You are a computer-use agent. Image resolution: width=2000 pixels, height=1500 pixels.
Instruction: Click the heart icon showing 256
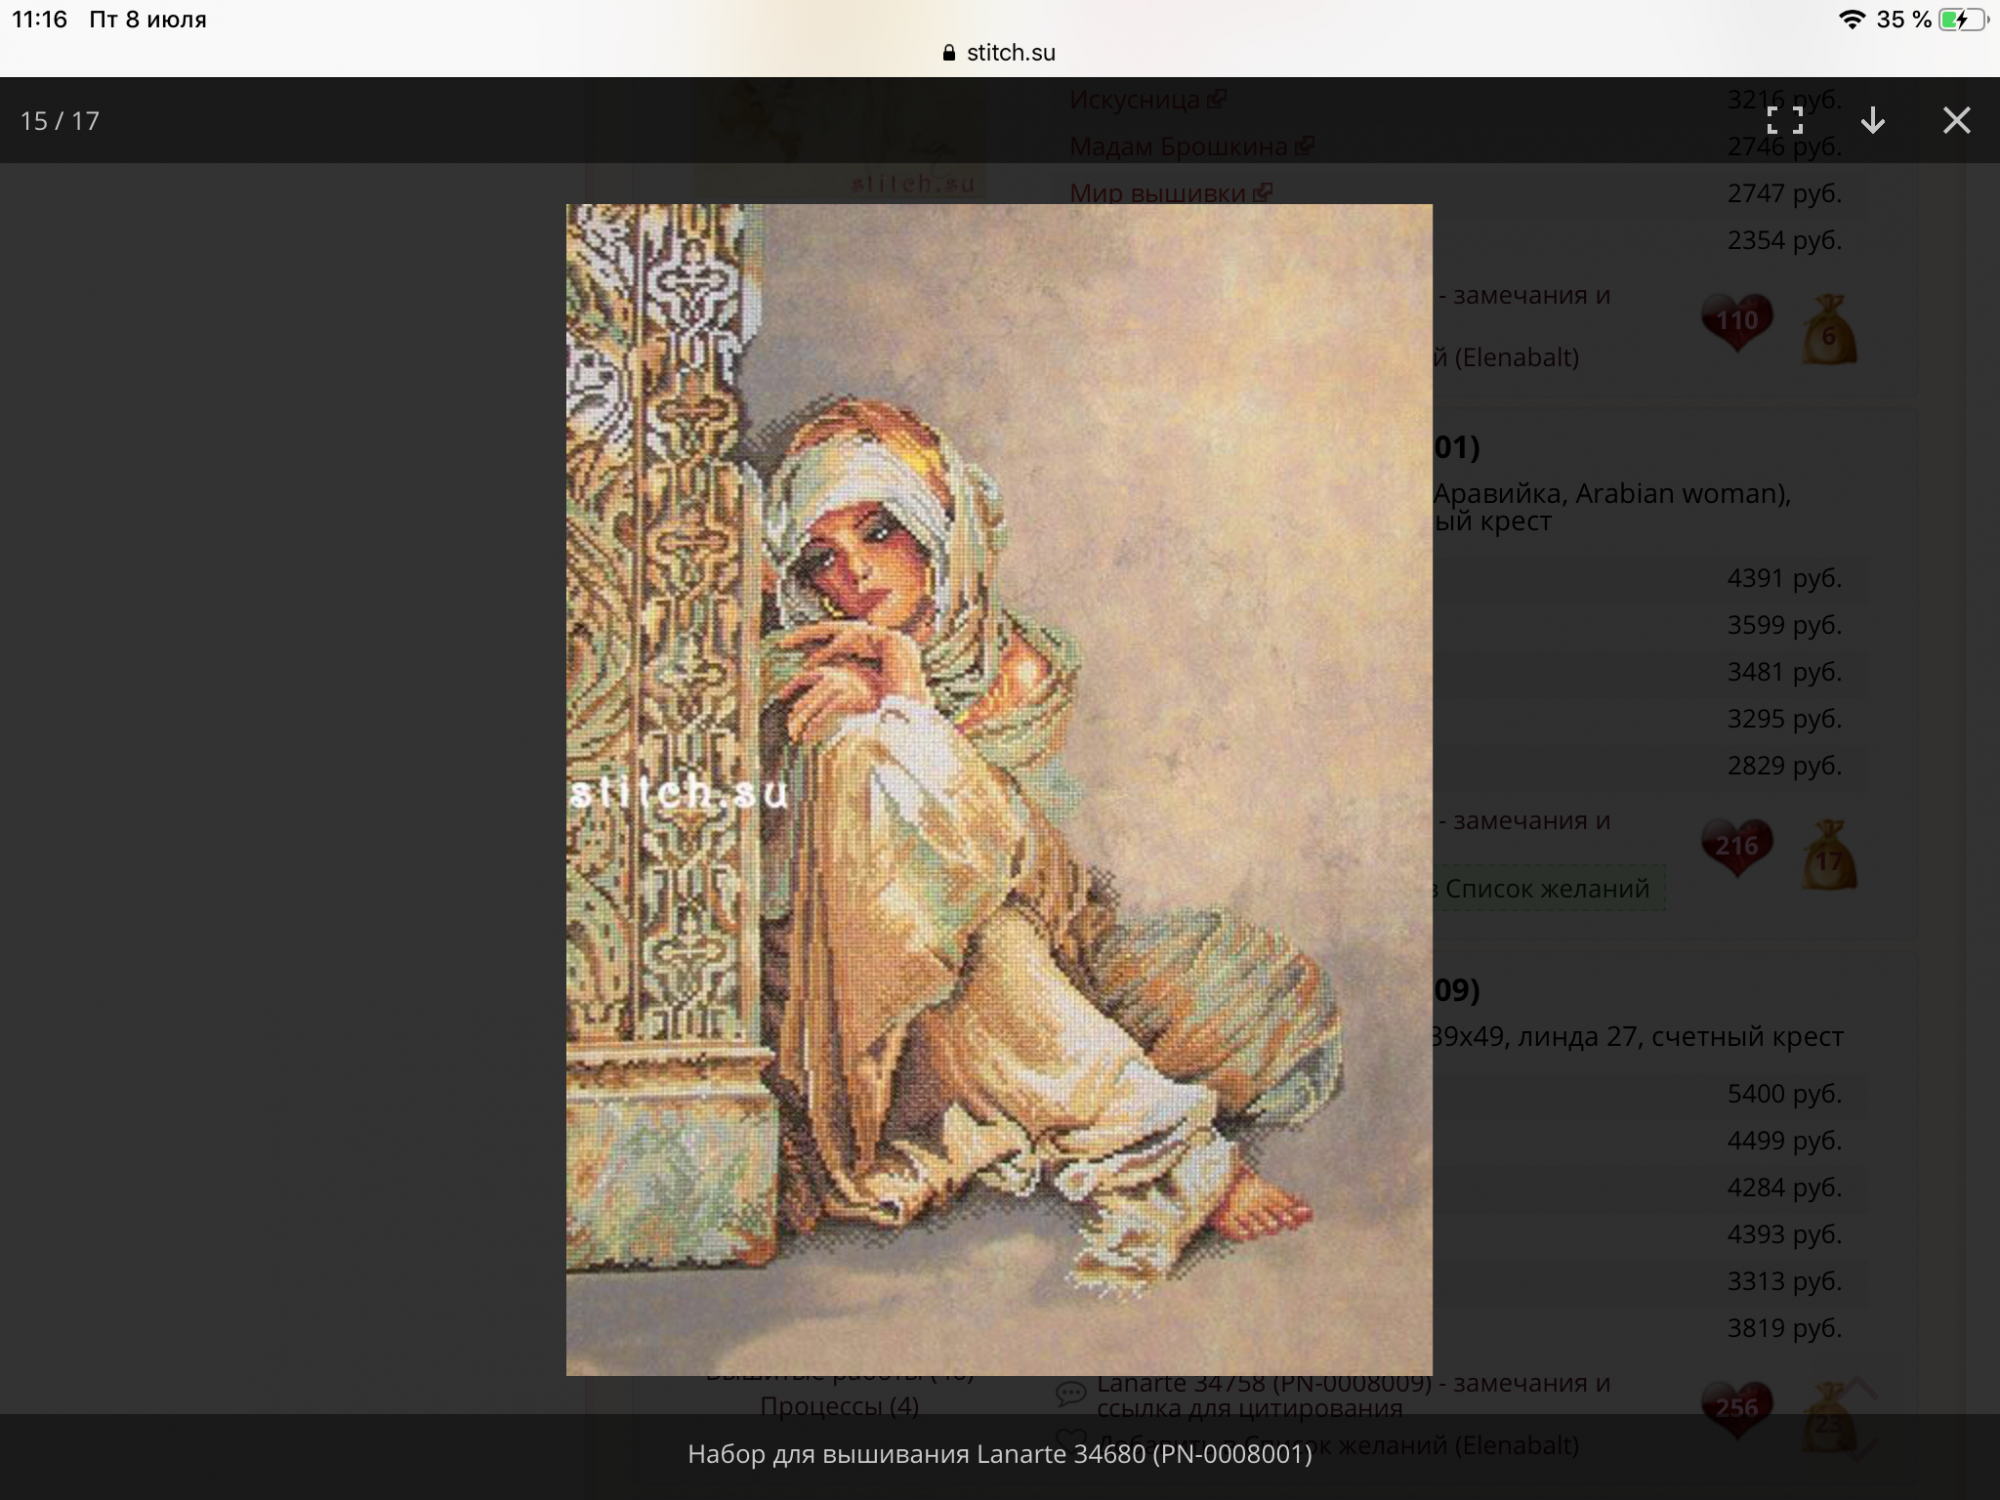tap(1737, 1409)
